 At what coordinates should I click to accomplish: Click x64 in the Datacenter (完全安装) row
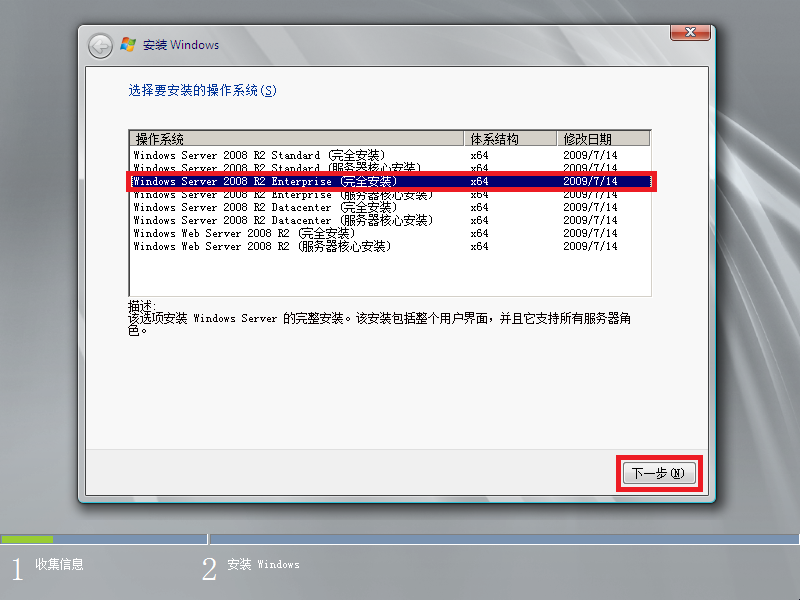pyautogui.click(x=479, y=208)
